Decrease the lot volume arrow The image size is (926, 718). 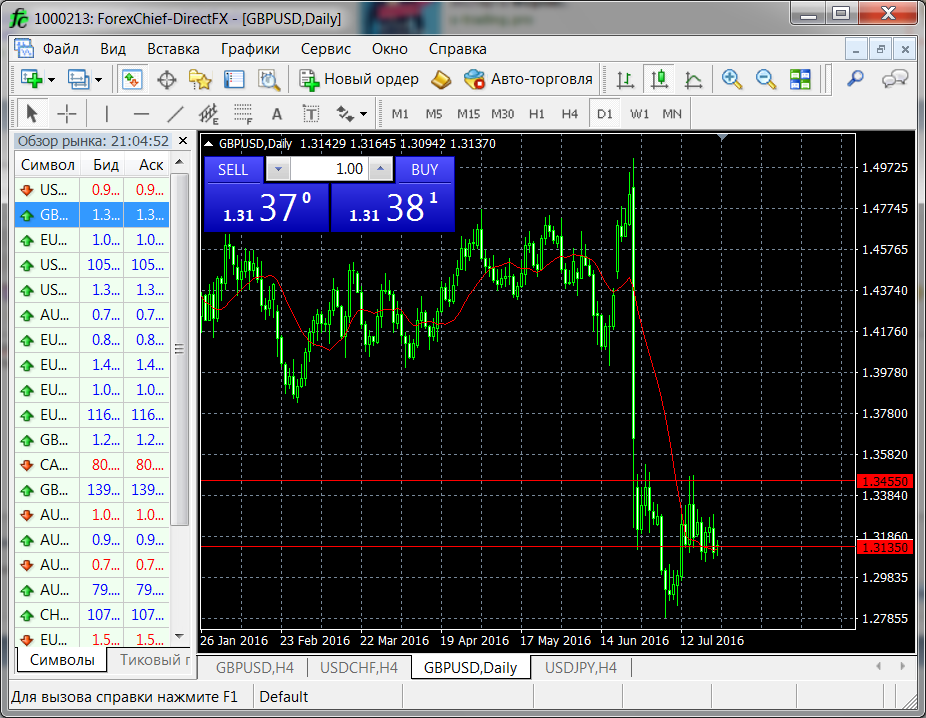[278, 169]
